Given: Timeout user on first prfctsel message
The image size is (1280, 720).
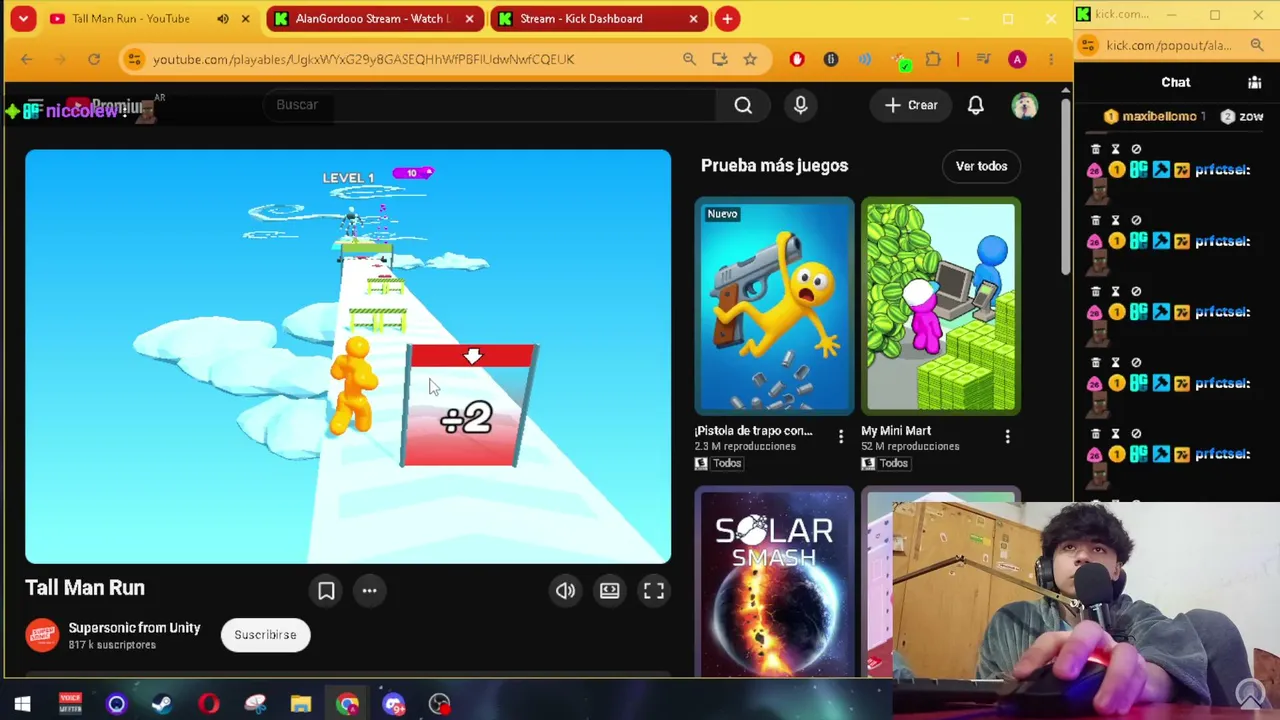Looking at the screenshot, I should tap(1116, 149).
